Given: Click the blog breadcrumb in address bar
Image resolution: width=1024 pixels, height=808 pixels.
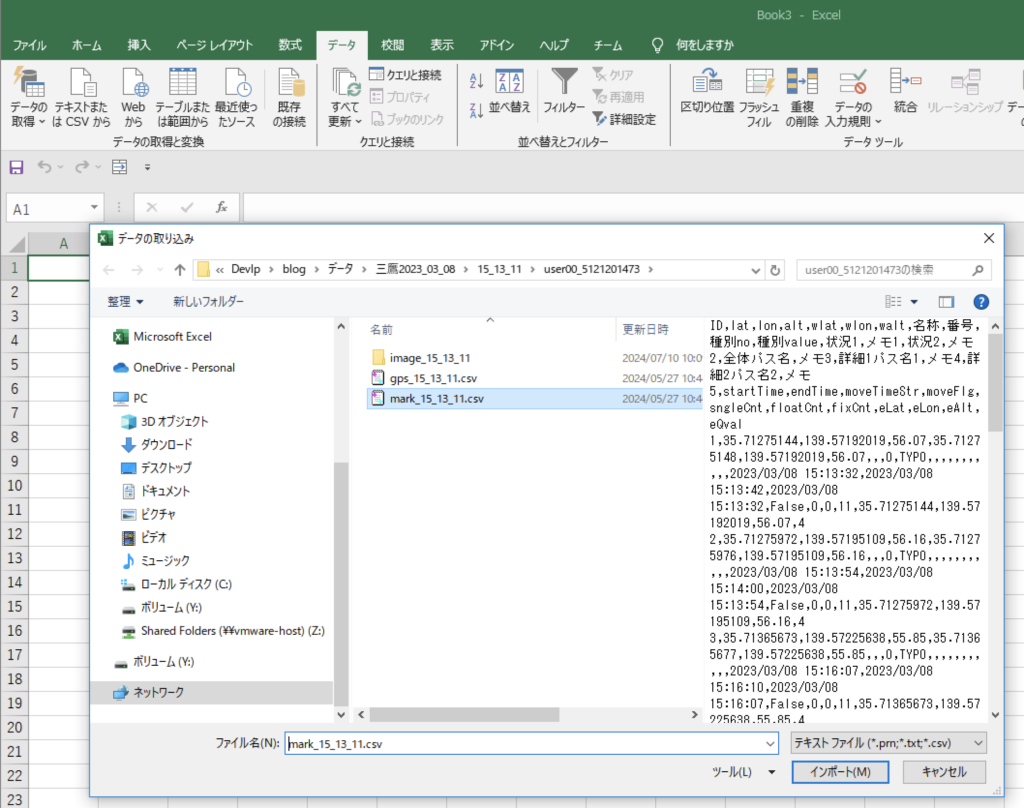Looking at the screenshot, I should click(294, 269).
